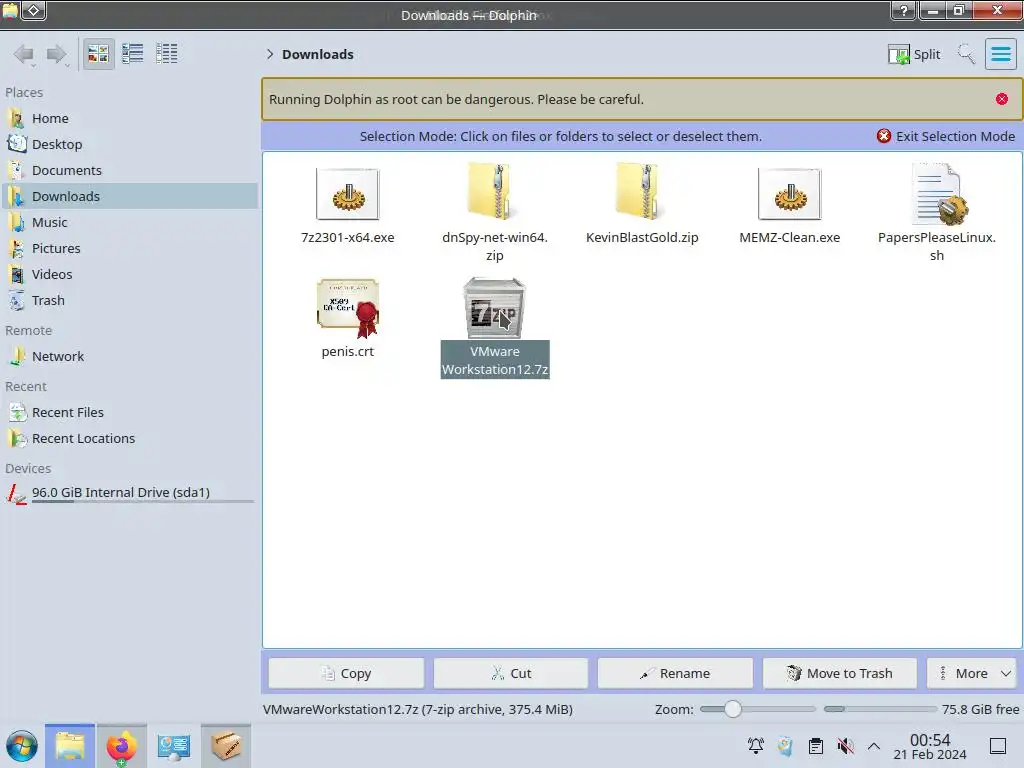Image resolution: width=1024 pixels, height=768 pixels.
Task: Expand the More actions dropdown
Action: [x=972, y=673]
